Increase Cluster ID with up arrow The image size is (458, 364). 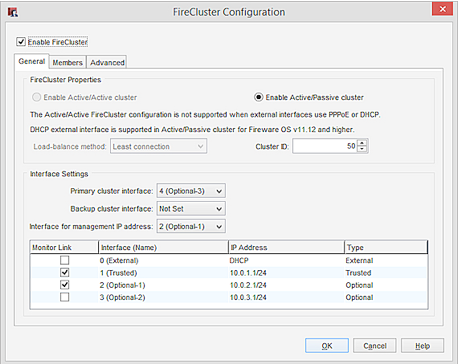[362, 143]
